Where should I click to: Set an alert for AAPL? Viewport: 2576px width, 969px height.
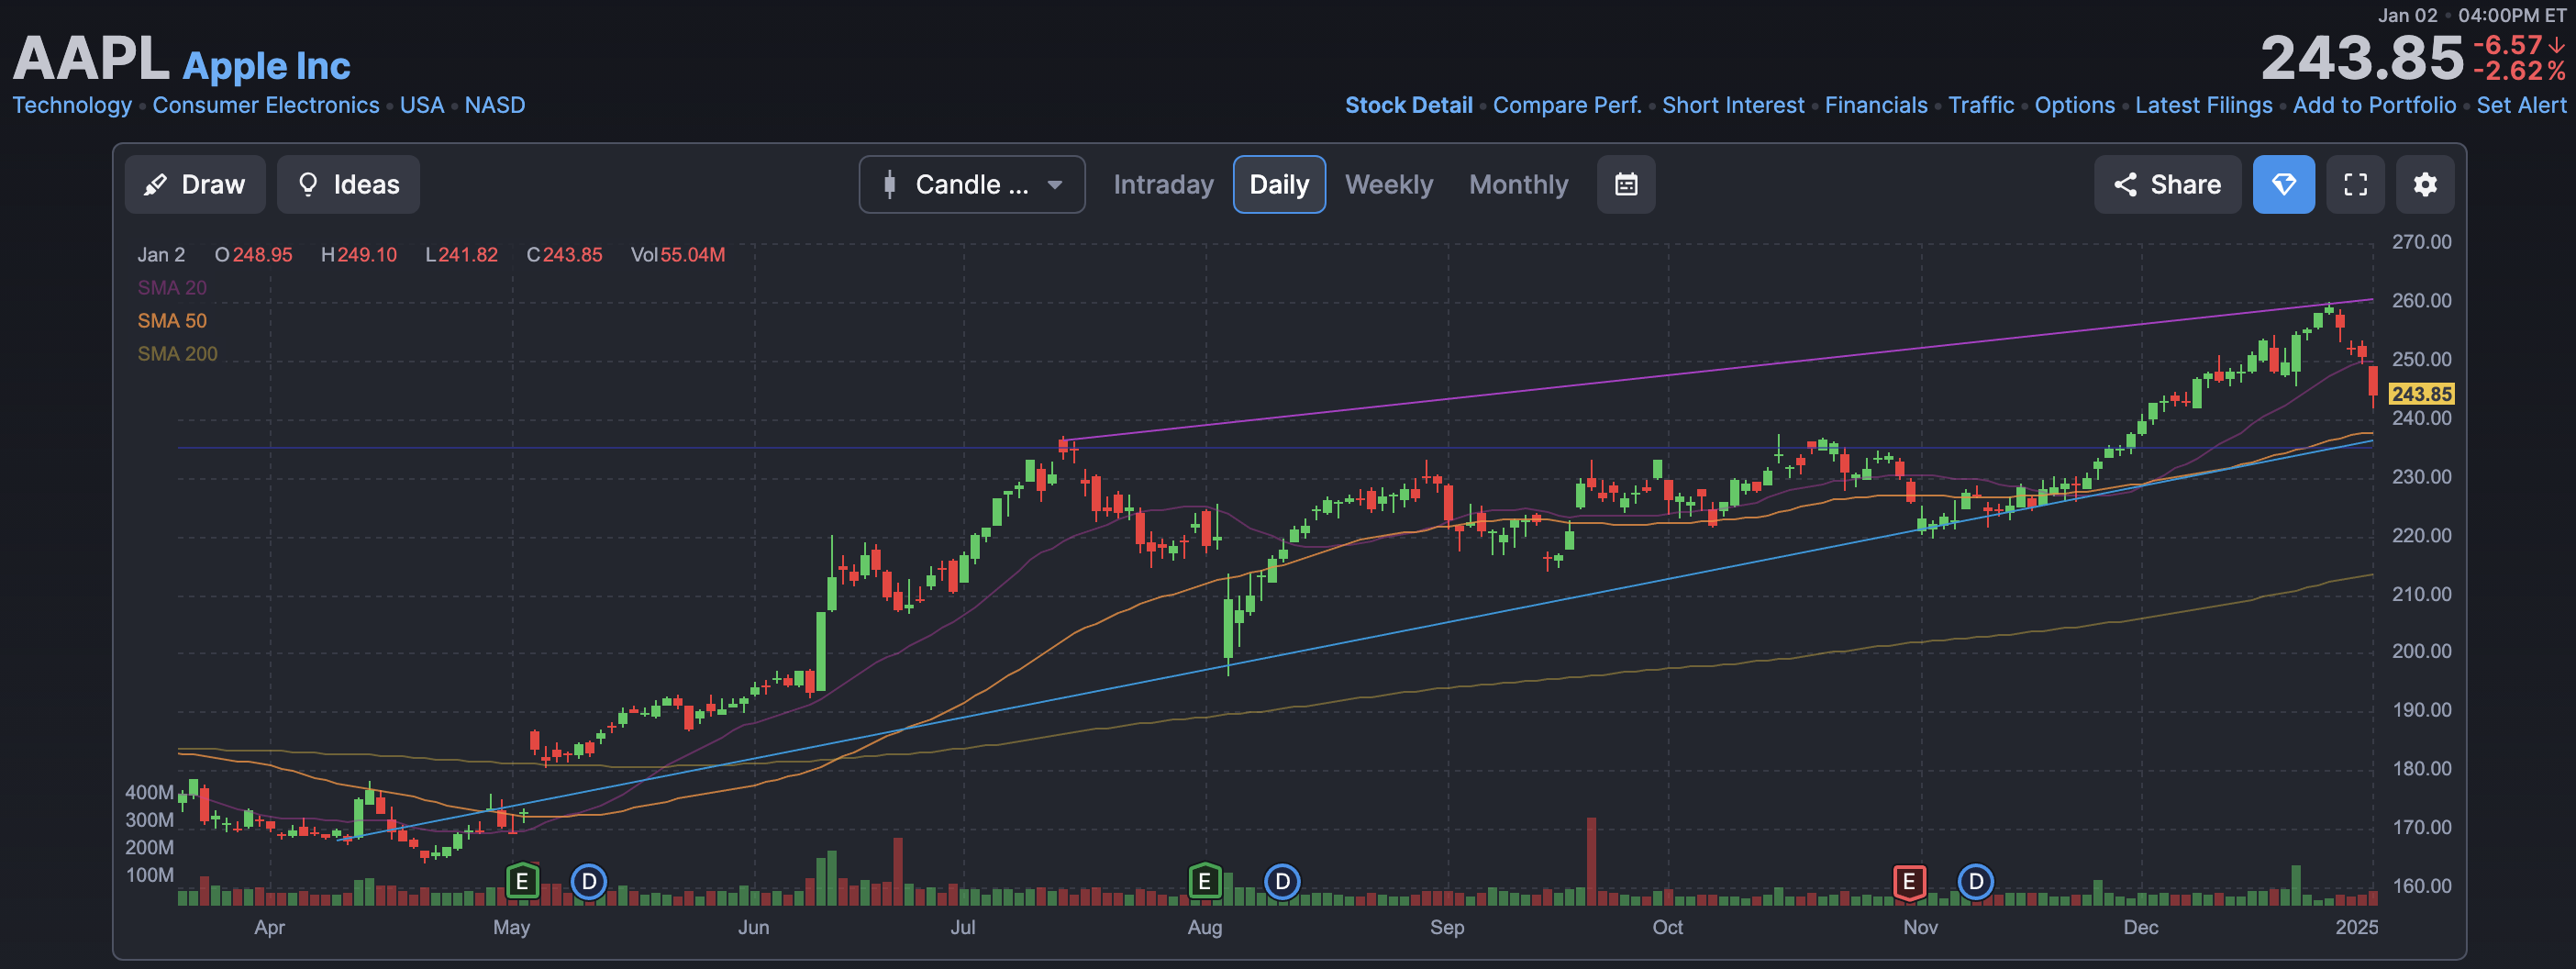pyautogui.click(x=2521, y=105)
